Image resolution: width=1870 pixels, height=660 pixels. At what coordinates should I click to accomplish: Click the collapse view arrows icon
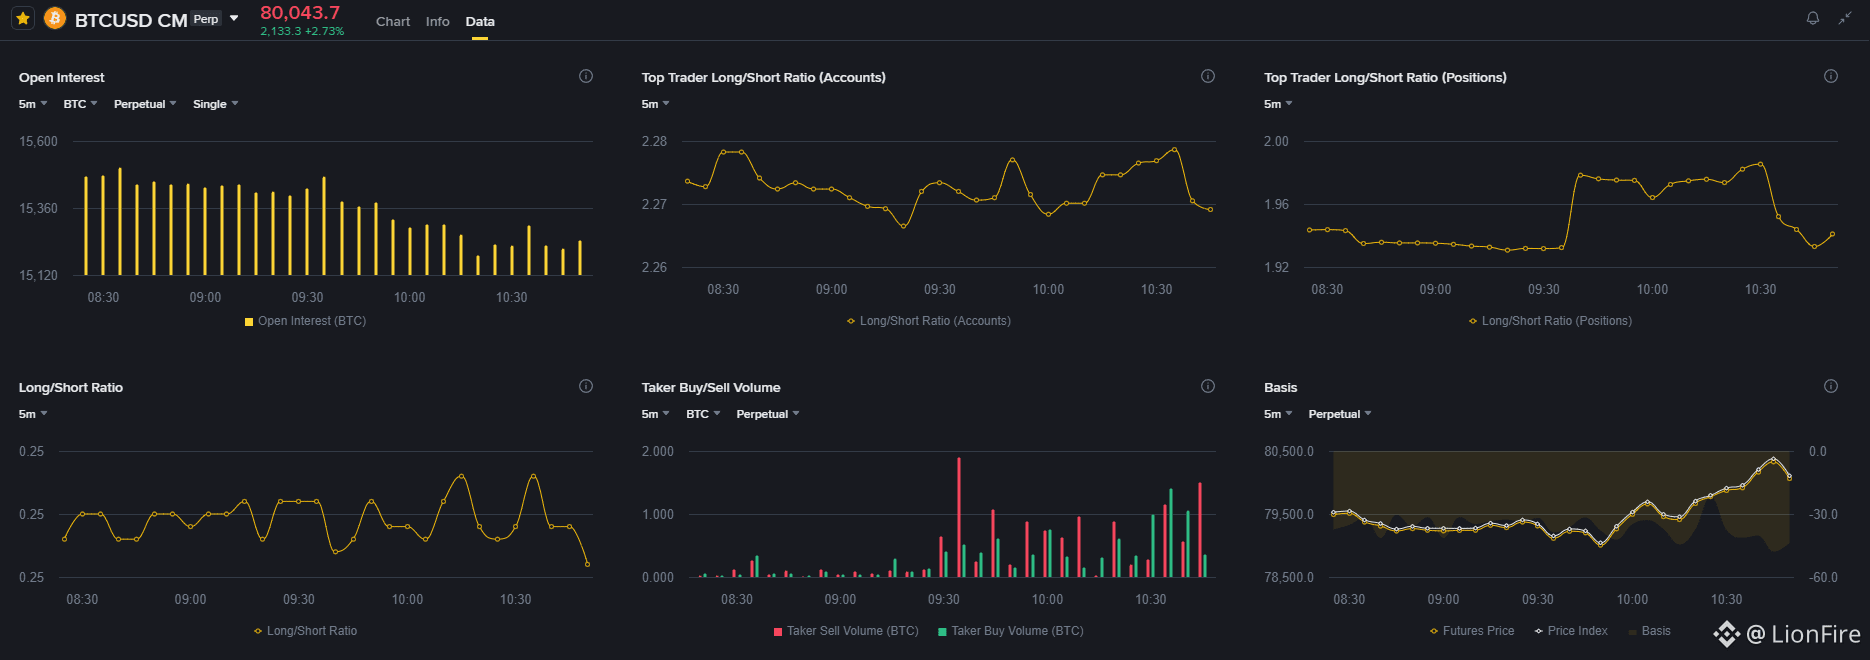coord(1845,18)
